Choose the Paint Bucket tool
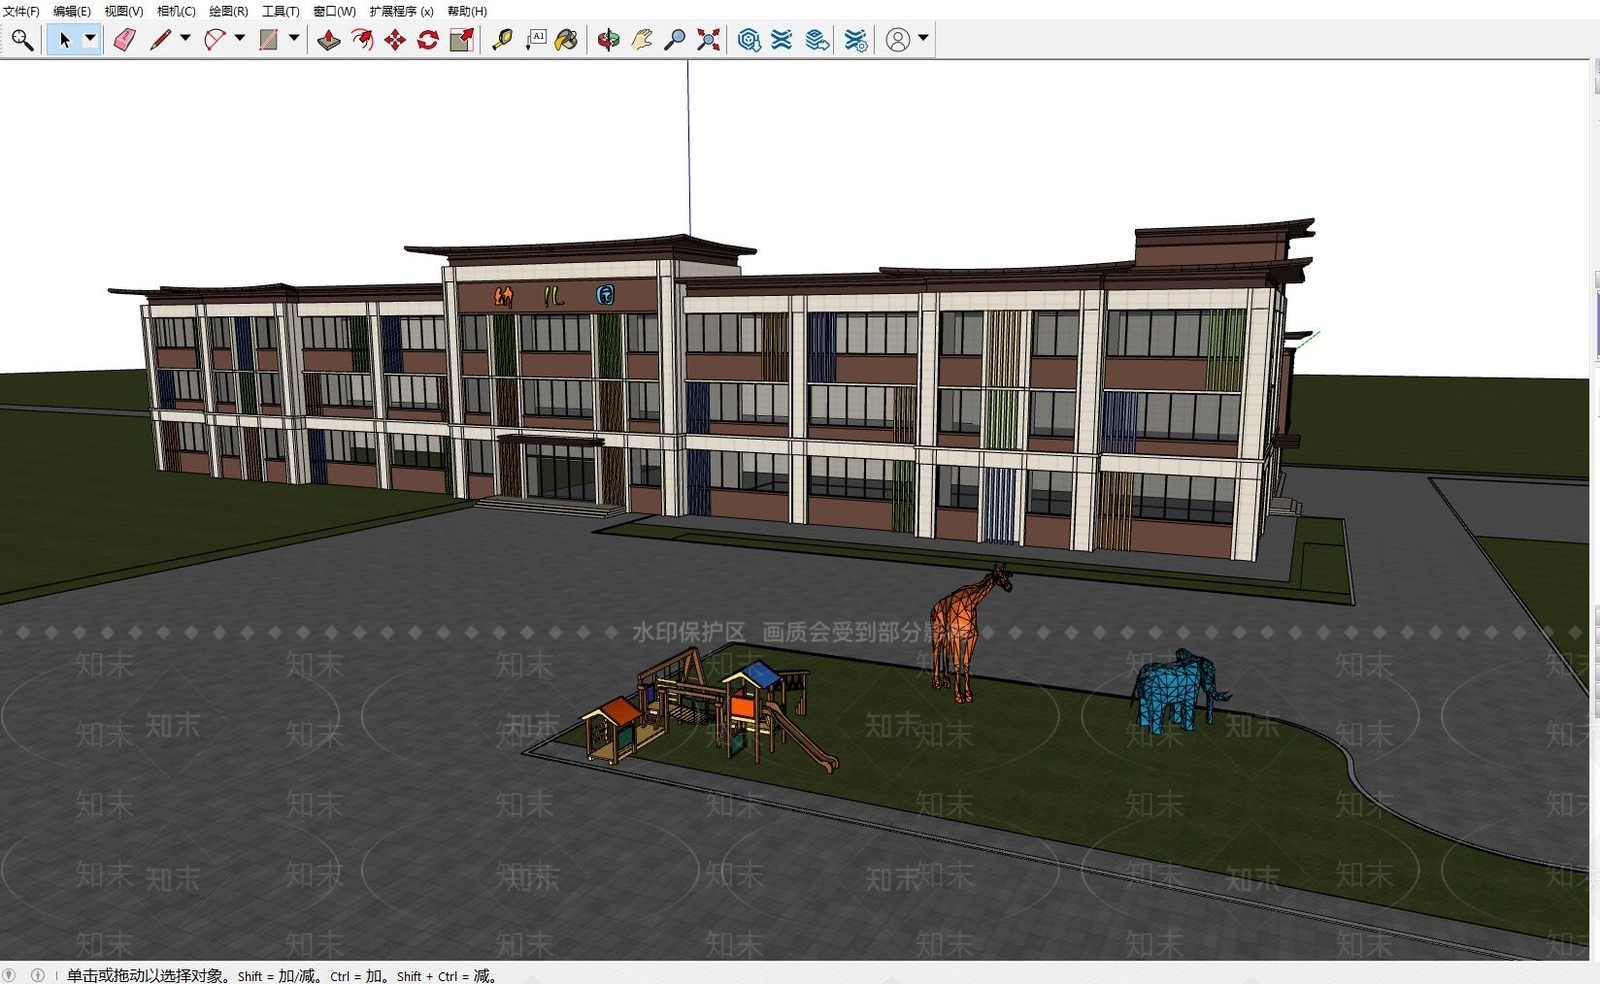The height and width of the screenshot is (984, 1600). coord(566,40)
